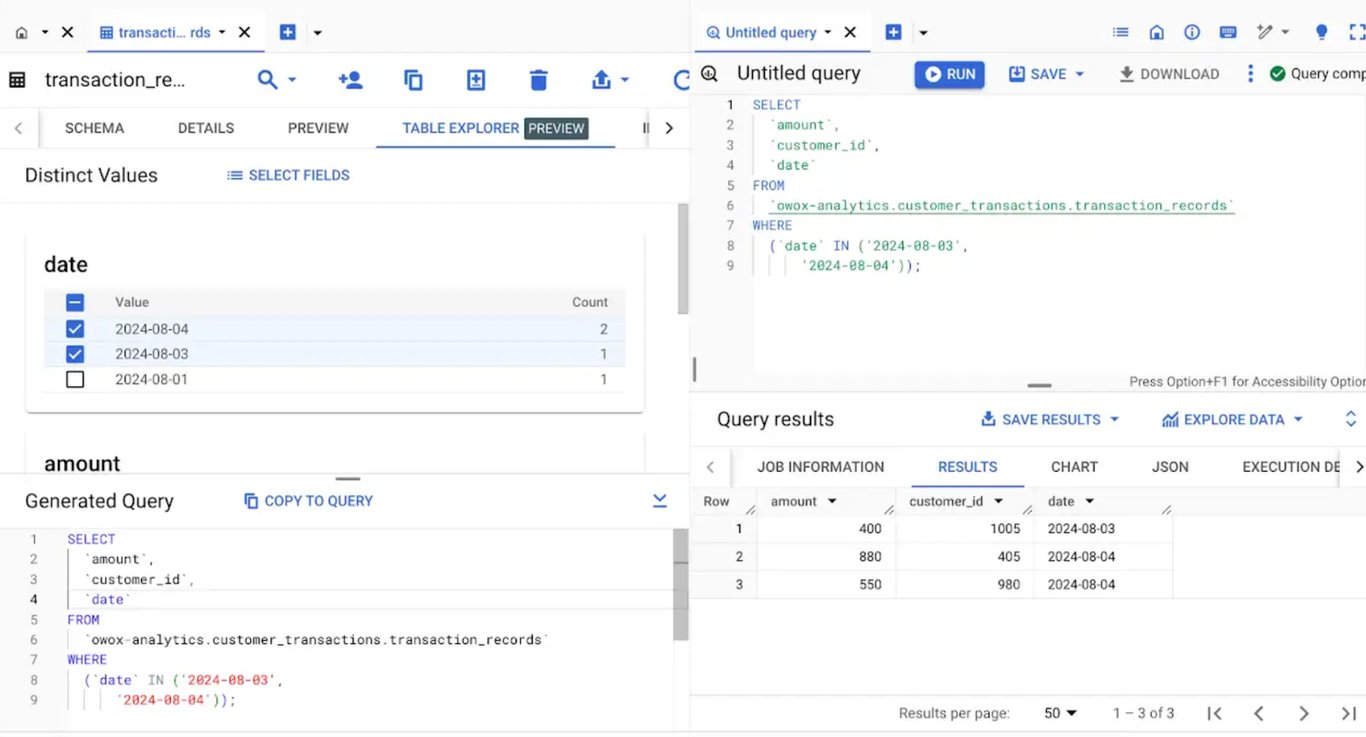Switch to the SCHEMA tab
Viewport: 1366px width, 737px height.
[94, 128]
